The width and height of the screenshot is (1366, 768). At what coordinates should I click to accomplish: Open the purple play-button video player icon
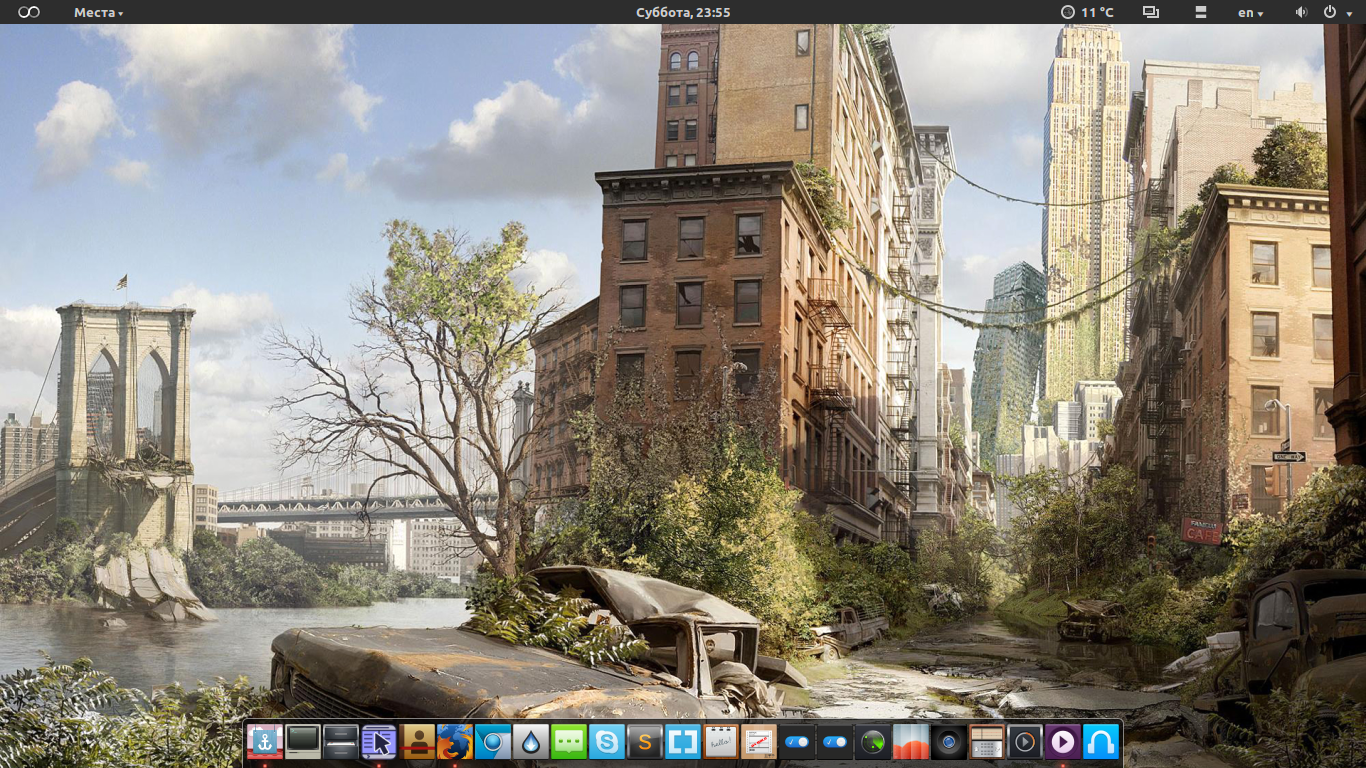[x=1063, y=742]
